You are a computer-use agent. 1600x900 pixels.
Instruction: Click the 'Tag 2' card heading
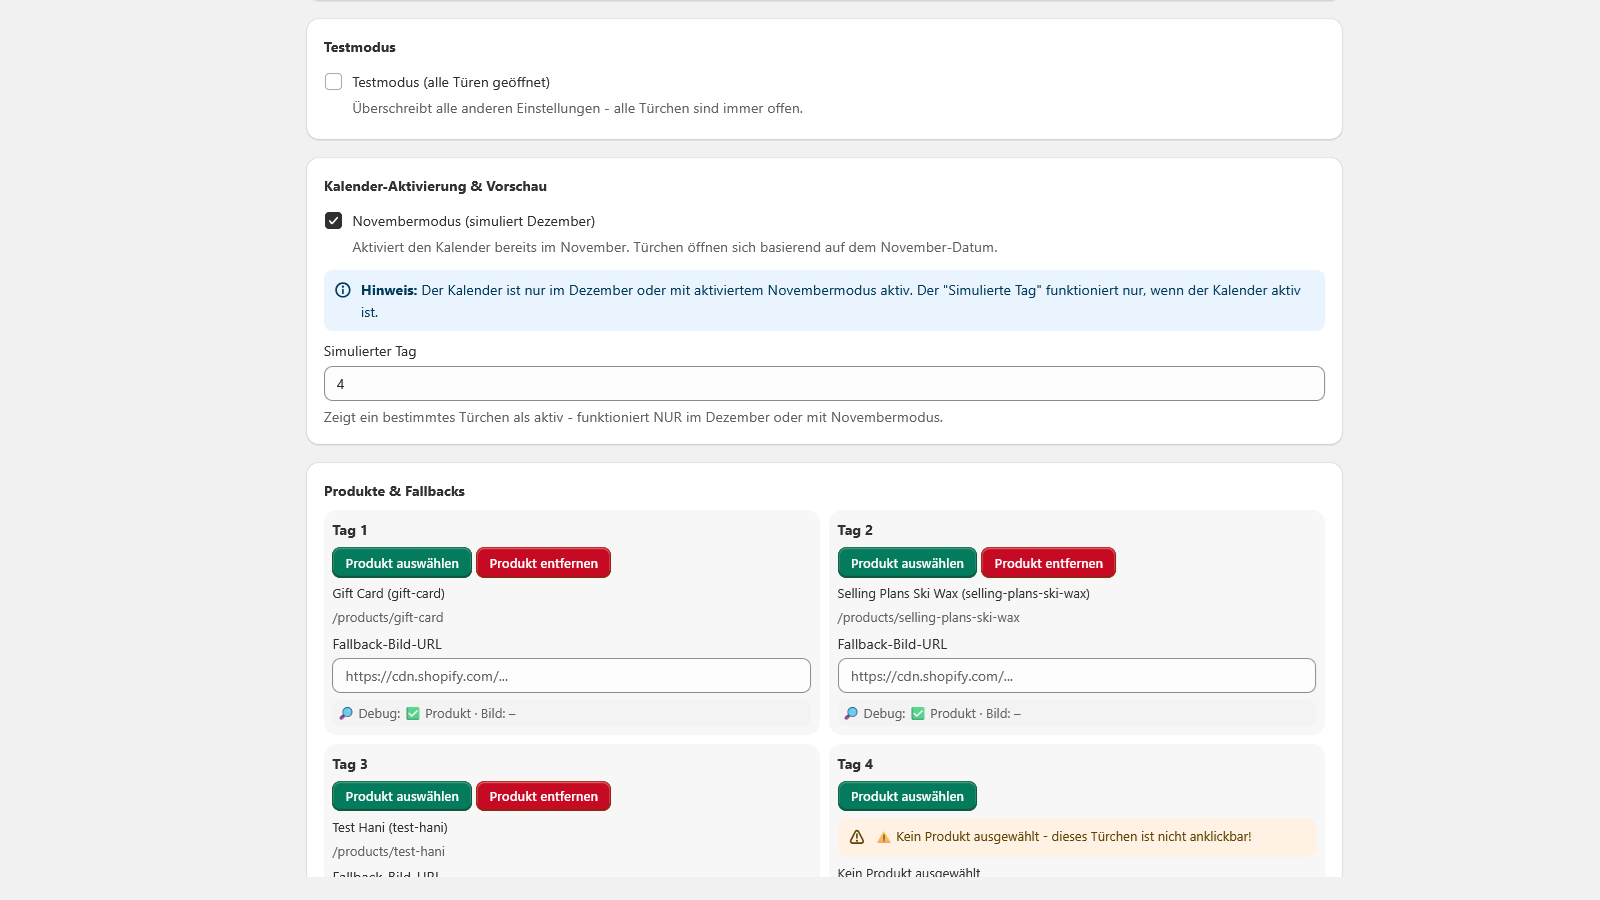(855, 530)
